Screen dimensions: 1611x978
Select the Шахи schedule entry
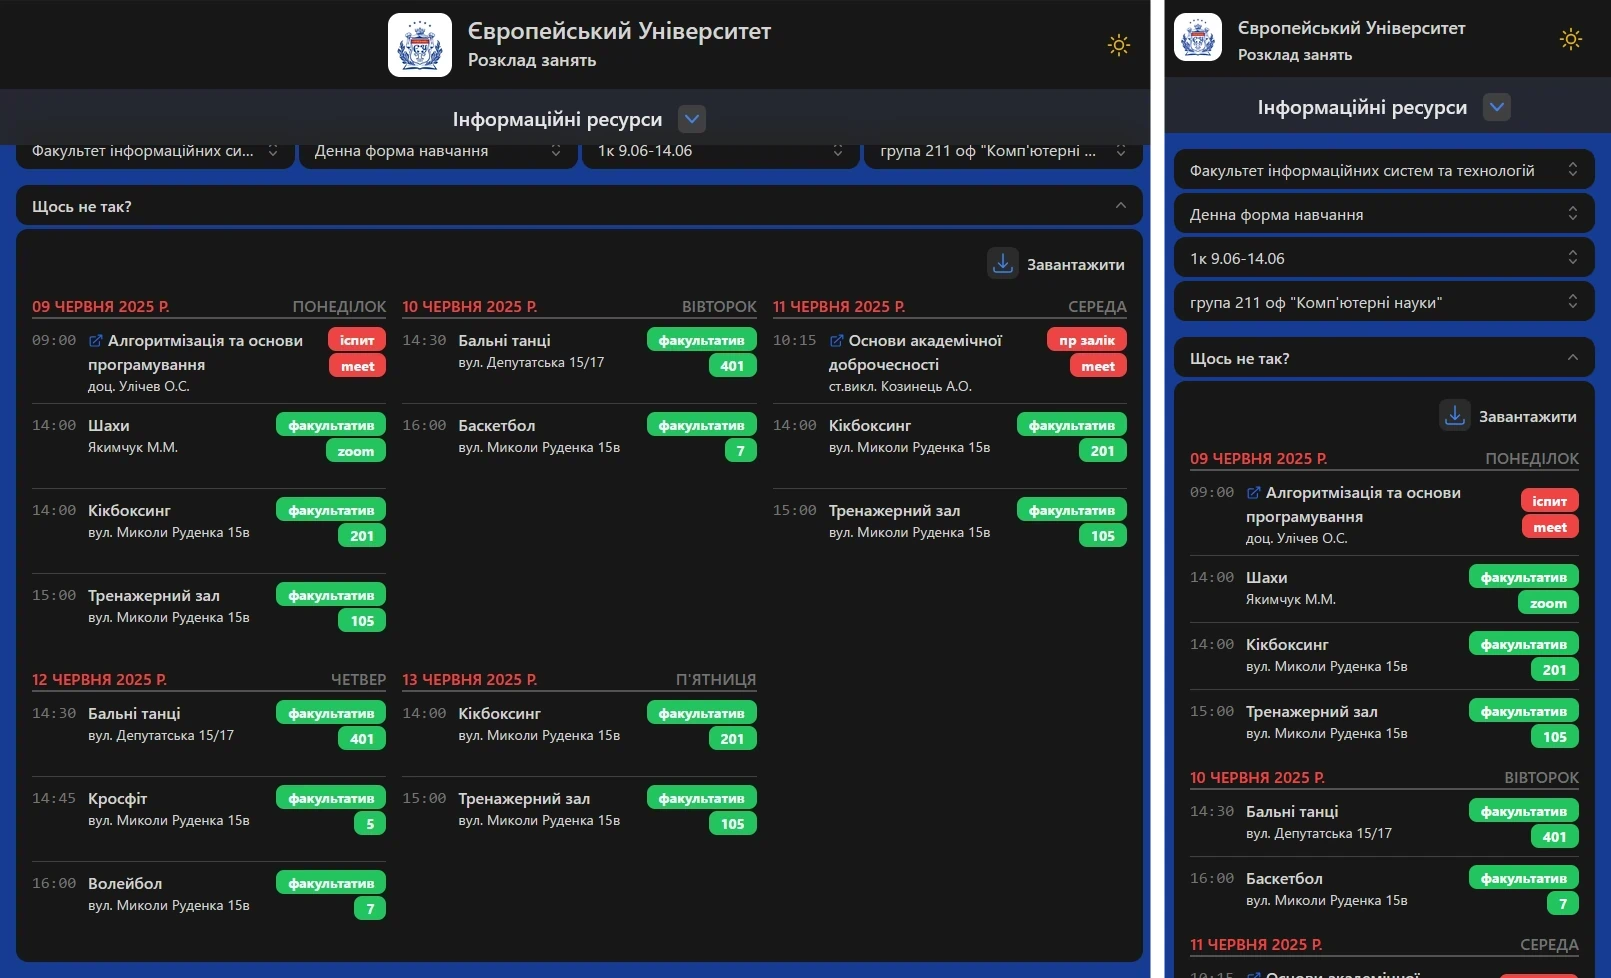108,425
